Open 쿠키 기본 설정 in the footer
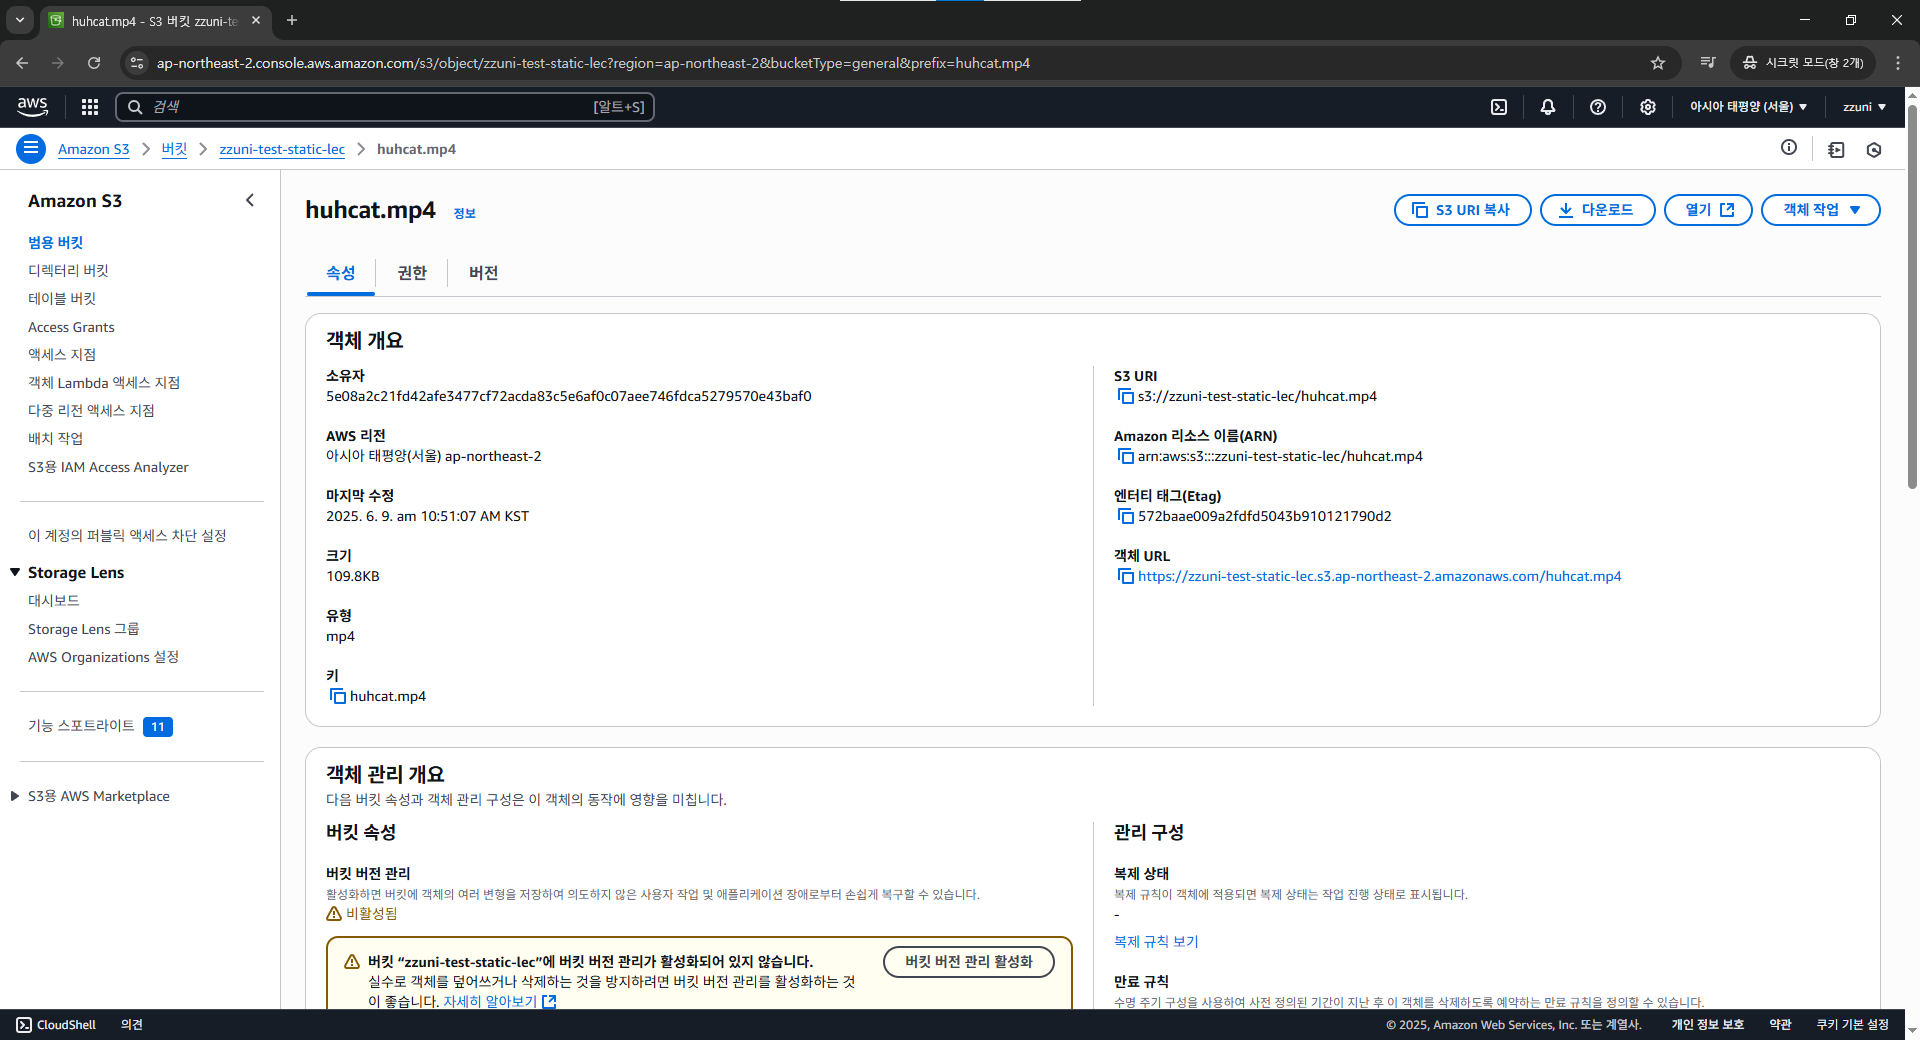 point(1852,1024)
